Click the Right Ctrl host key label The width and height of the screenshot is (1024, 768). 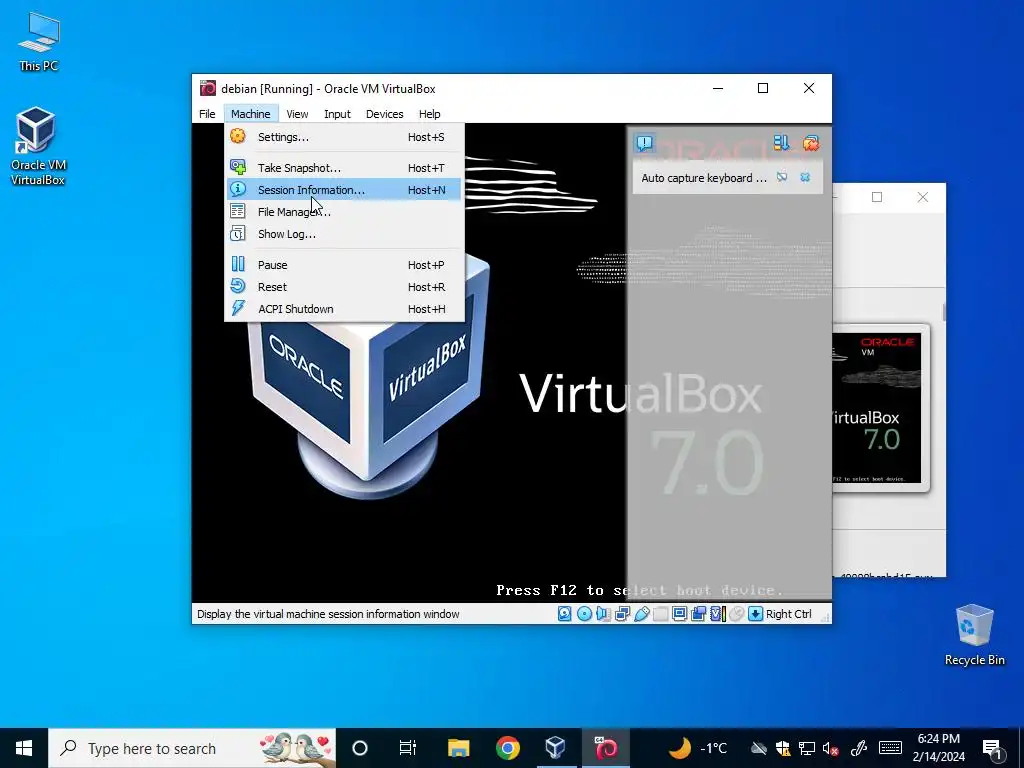[x=789, y=614]
